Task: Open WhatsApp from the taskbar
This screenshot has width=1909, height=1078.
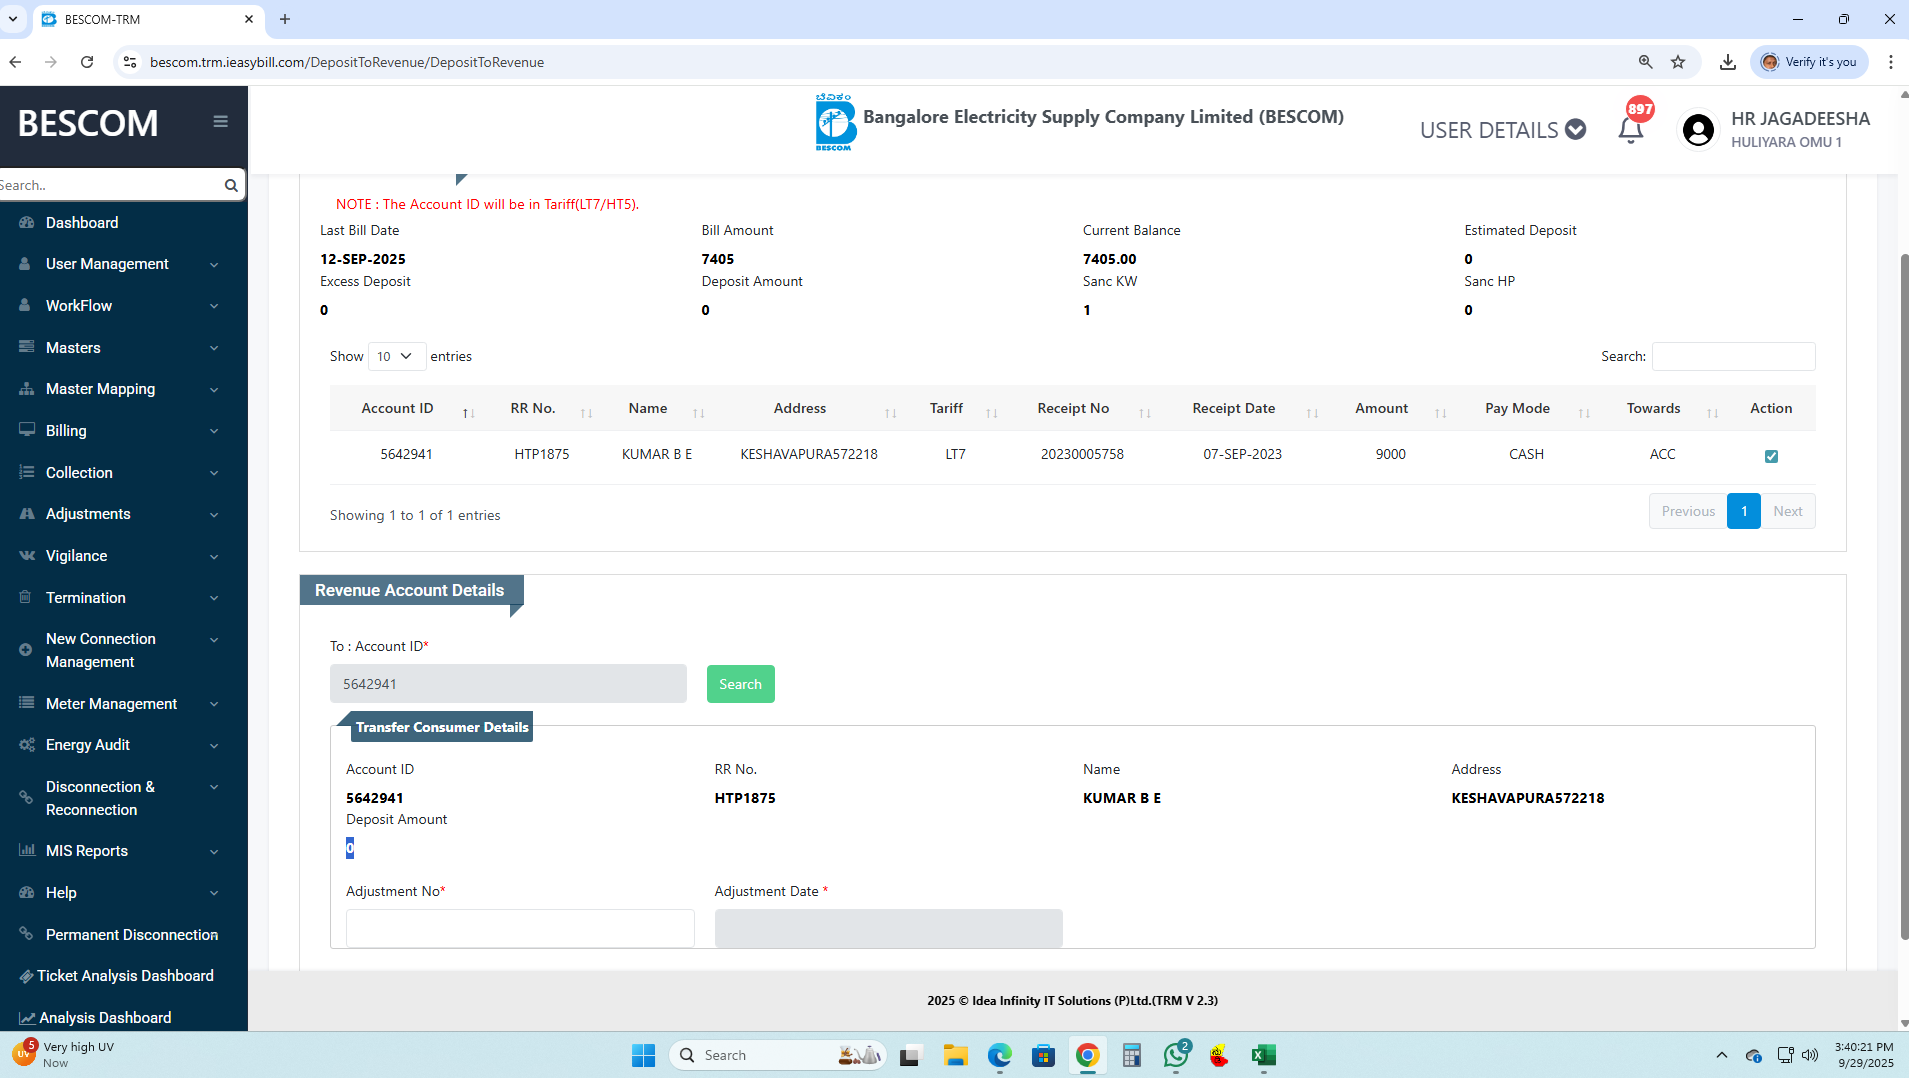Action: (x=1175, y=1055)
